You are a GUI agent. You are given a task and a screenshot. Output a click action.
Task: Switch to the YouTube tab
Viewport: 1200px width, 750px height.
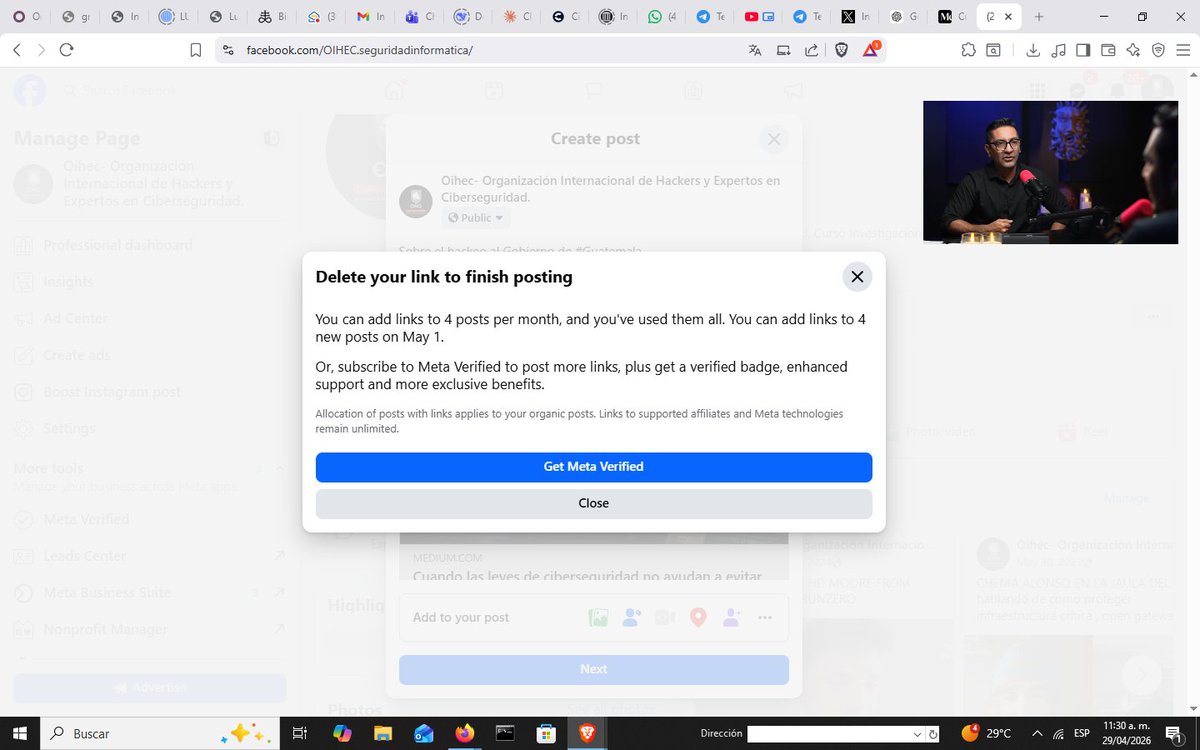point(758,17)
